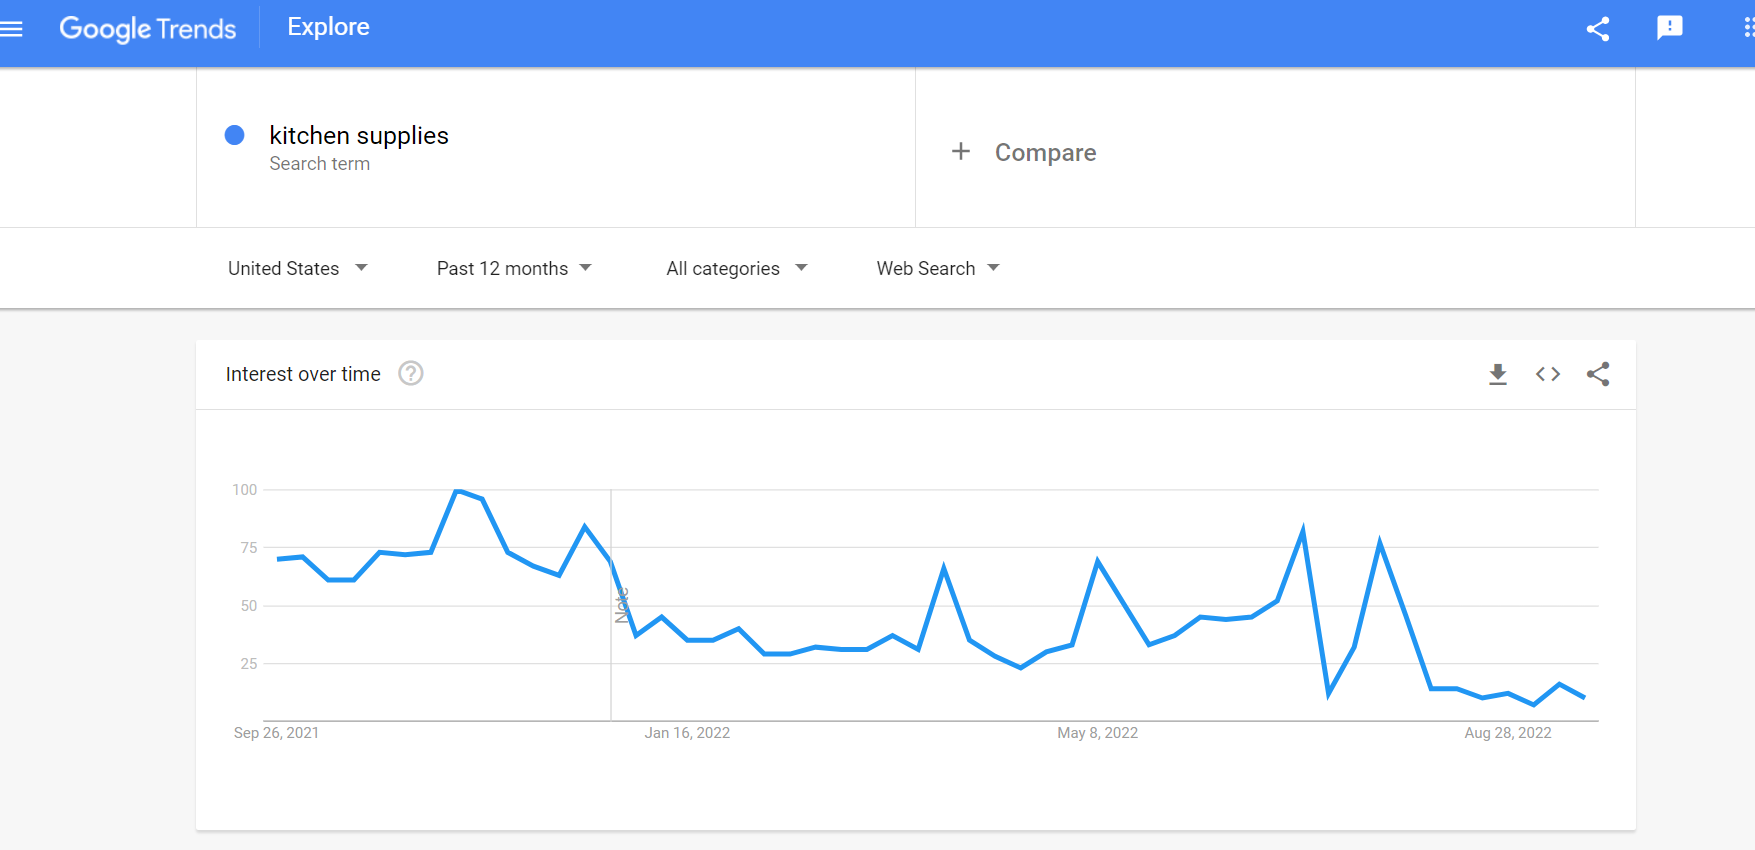This screenshot has width=1755, height=850.
Task: Open the Explore page link
Action: [328, 27]
